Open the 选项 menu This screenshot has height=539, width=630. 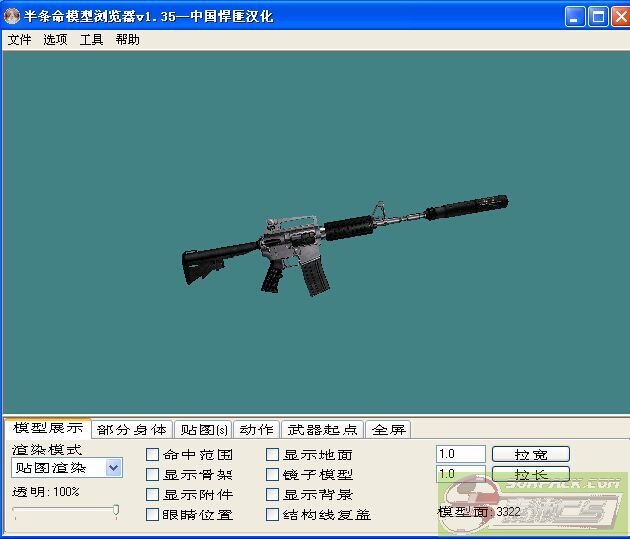pyautogui.click(x=55, y=40)
